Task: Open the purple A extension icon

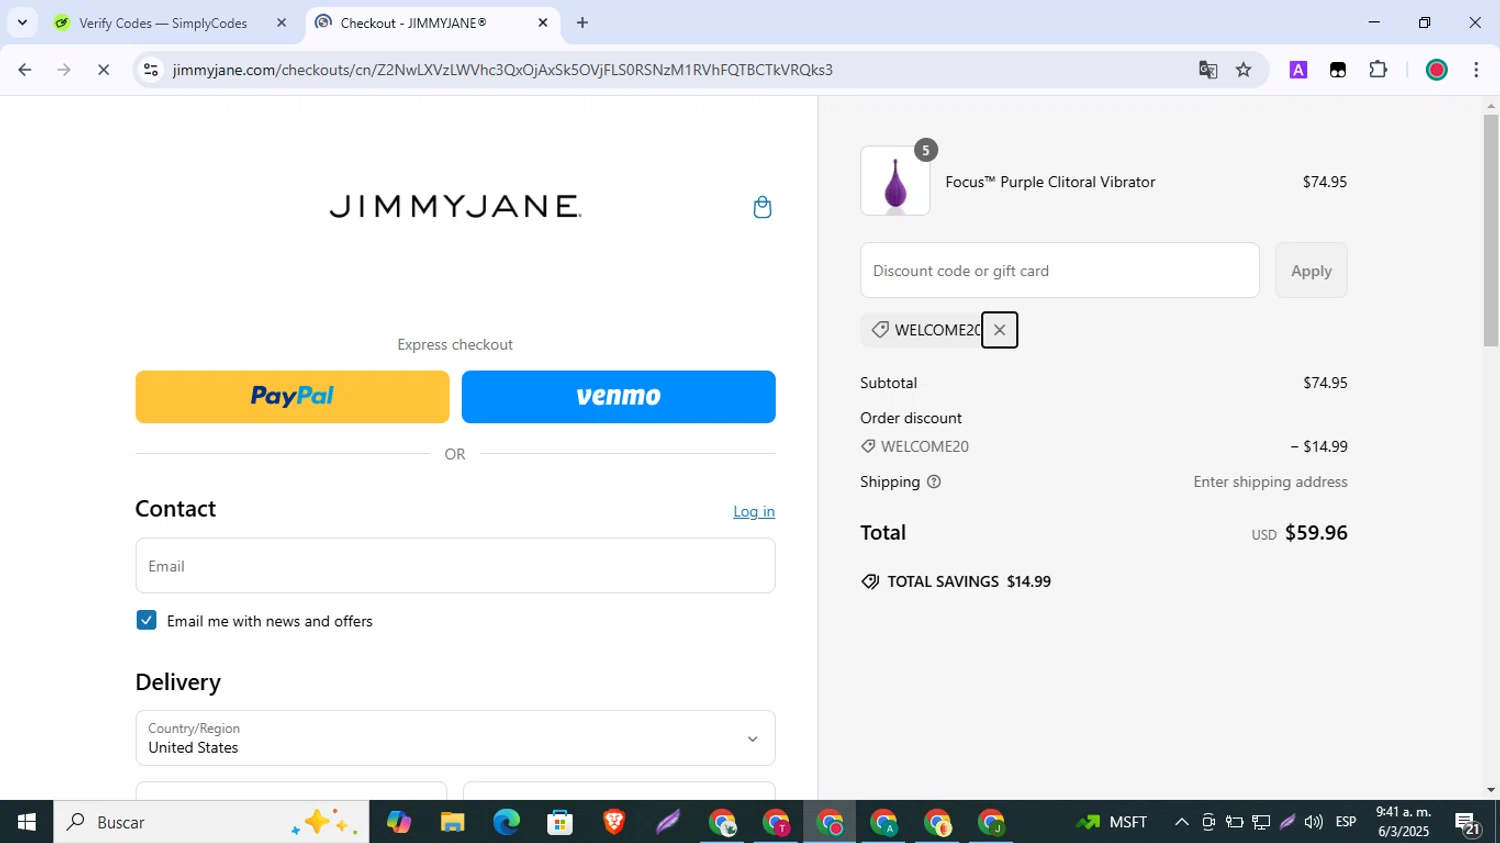Action: [1298, 70]
